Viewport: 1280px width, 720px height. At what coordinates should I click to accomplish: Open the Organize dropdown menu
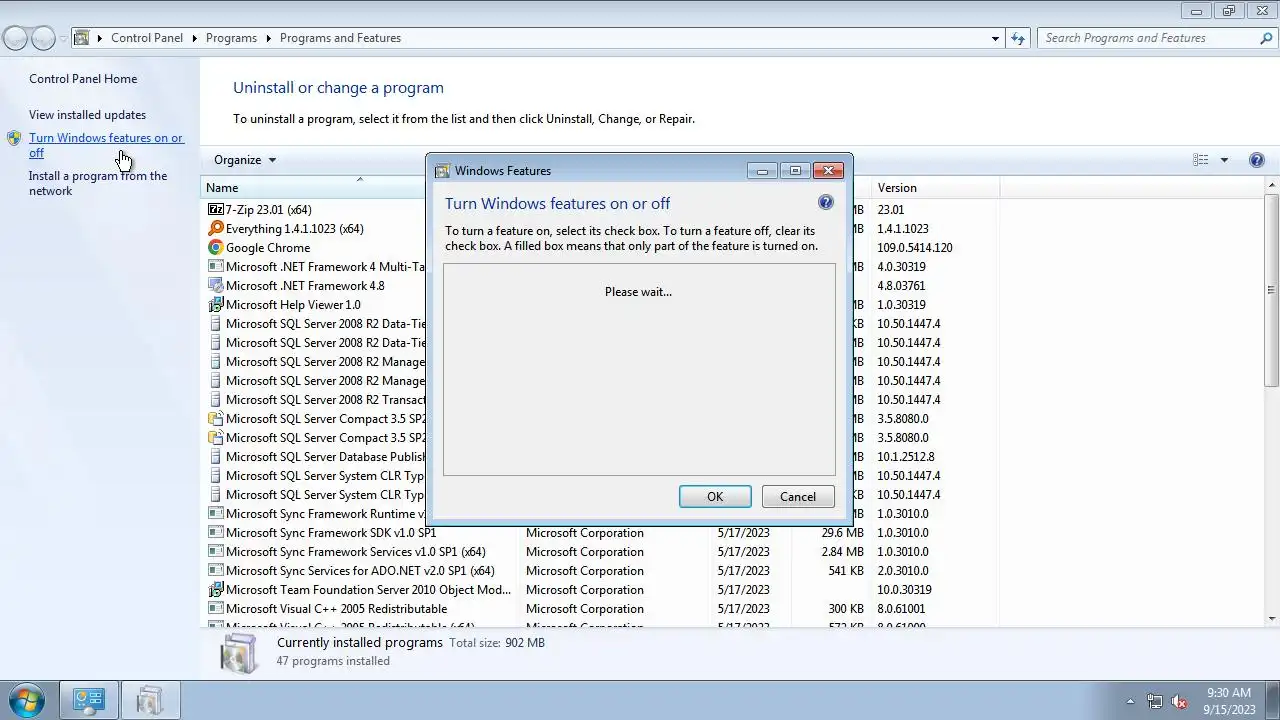pos(245,160)
